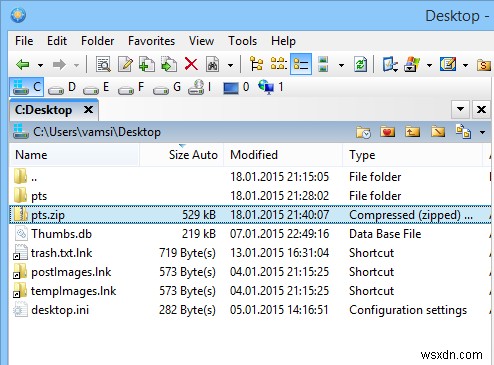The height and width of the screenshot is (365, 494).
Task: Switch to thumbnails view icon
Action: click(323, 64)
